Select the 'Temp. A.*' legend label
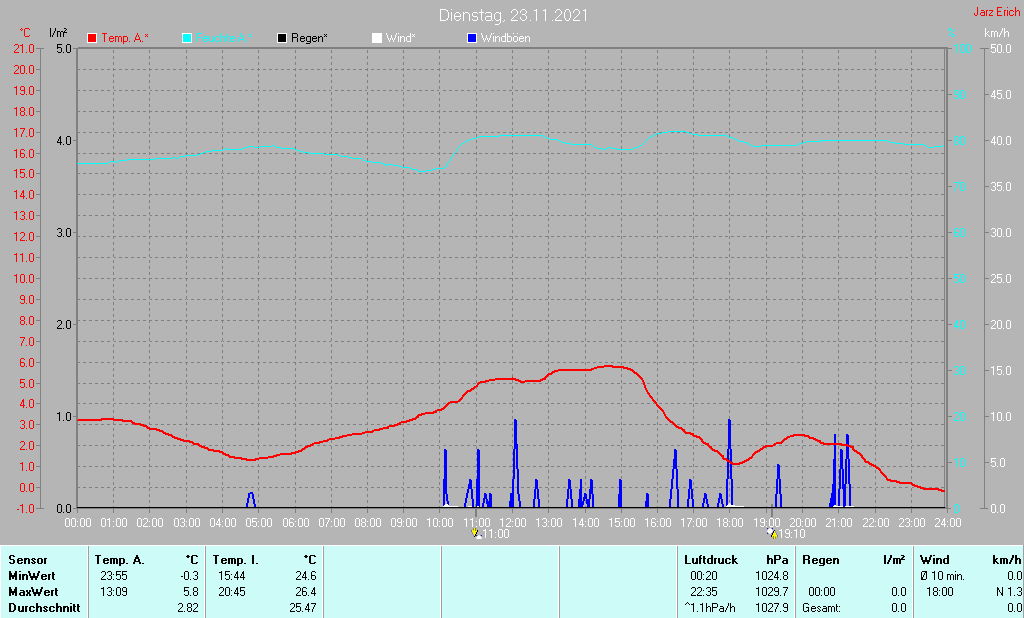The height and width of the screenshot is (618, 1024). [125, 38]
